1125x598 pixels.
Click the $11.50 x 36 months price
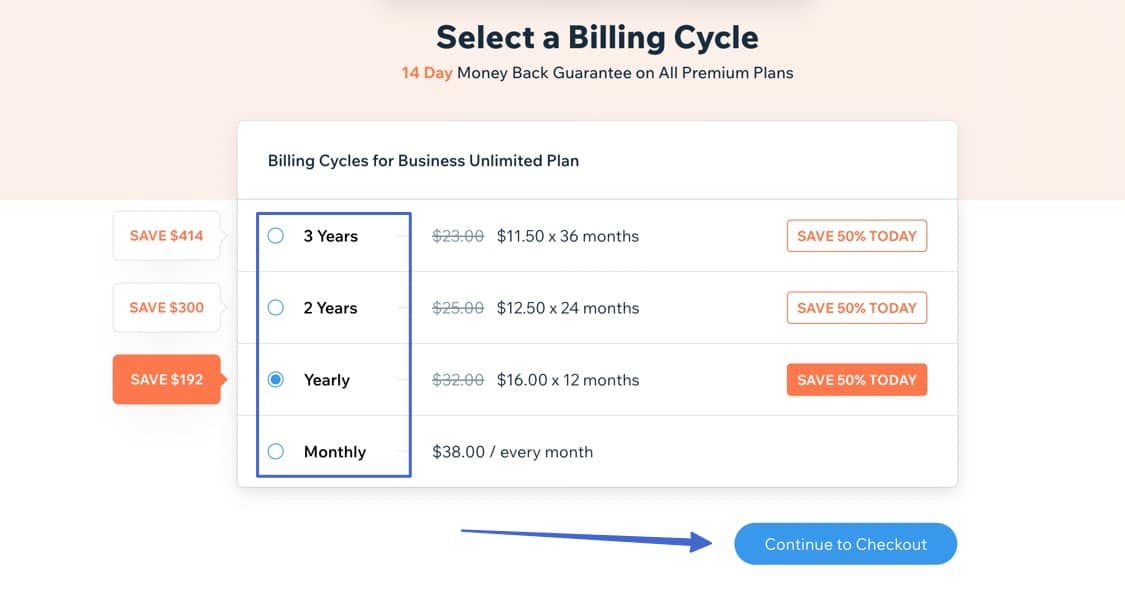(x=567, y=236)
